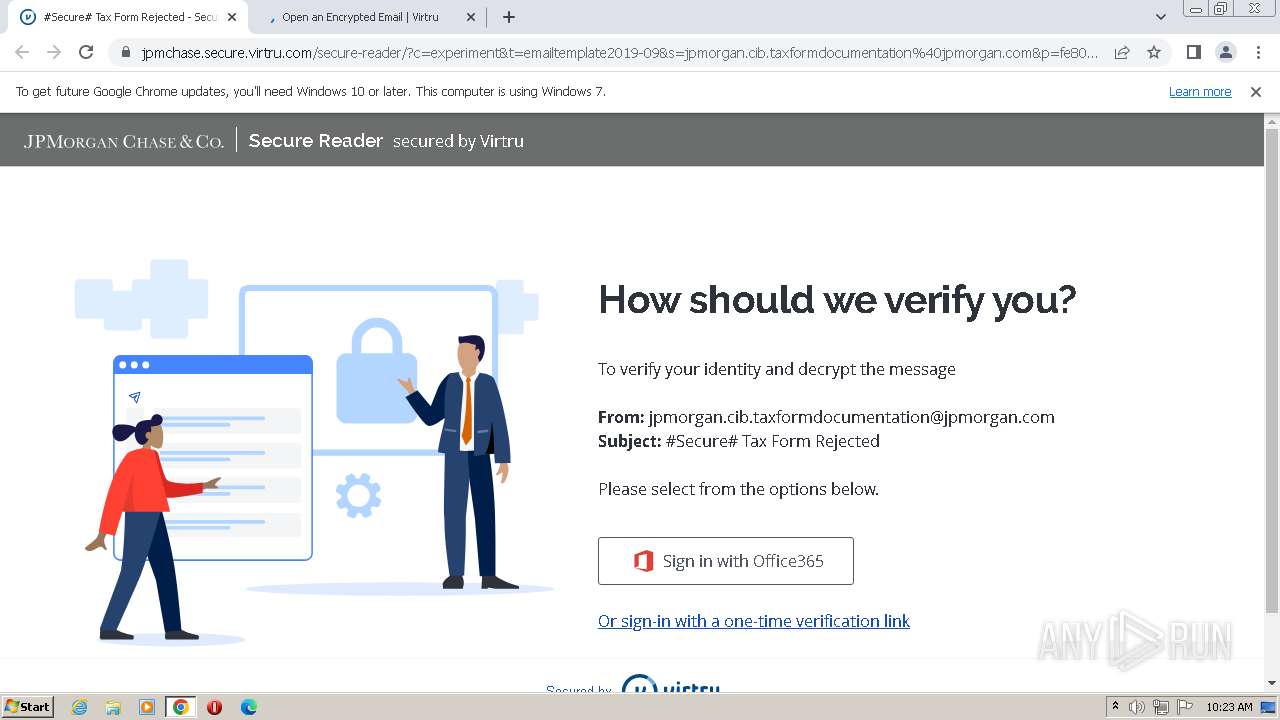Open the red Opera-style taskbar icon
The height and width of the screenshot is (720, 1280).
click(x=214, y=707)
